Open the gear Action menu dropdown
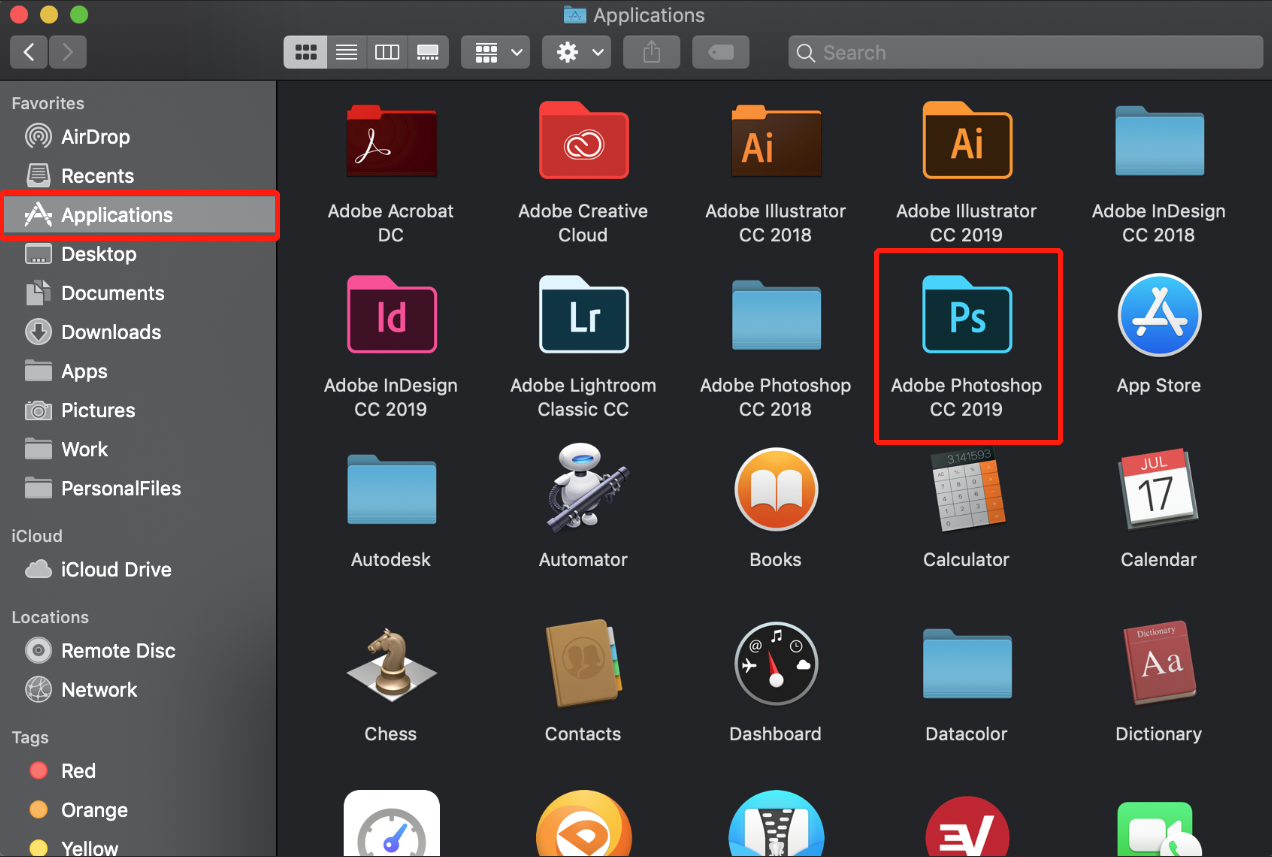1272x857 pixels. point(576,52)
